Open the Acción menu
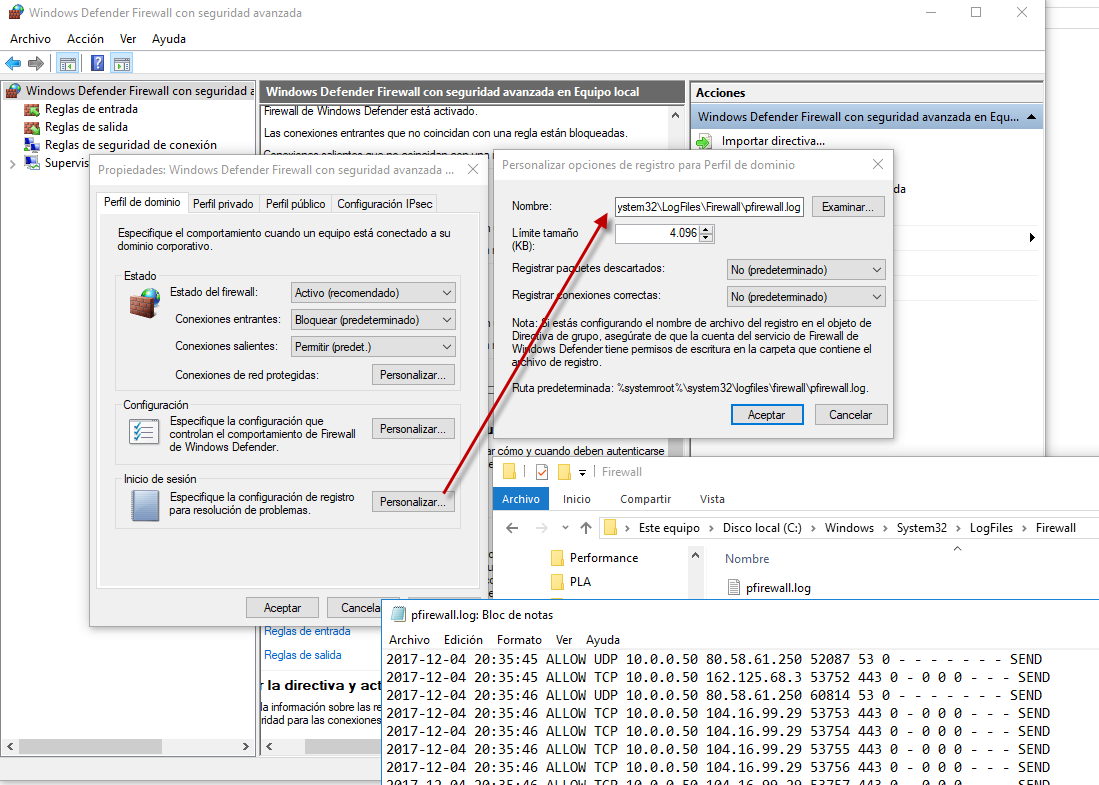Image resolution: width=1099 pixels, height=785 pixels. click(86, 39)
